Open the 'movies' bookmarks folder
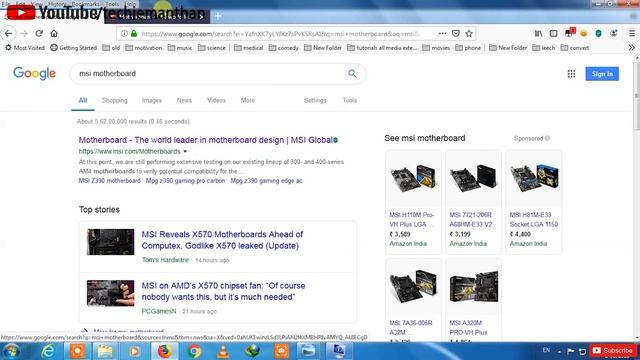This screenshot has width=640, height=360. [436, 48]
